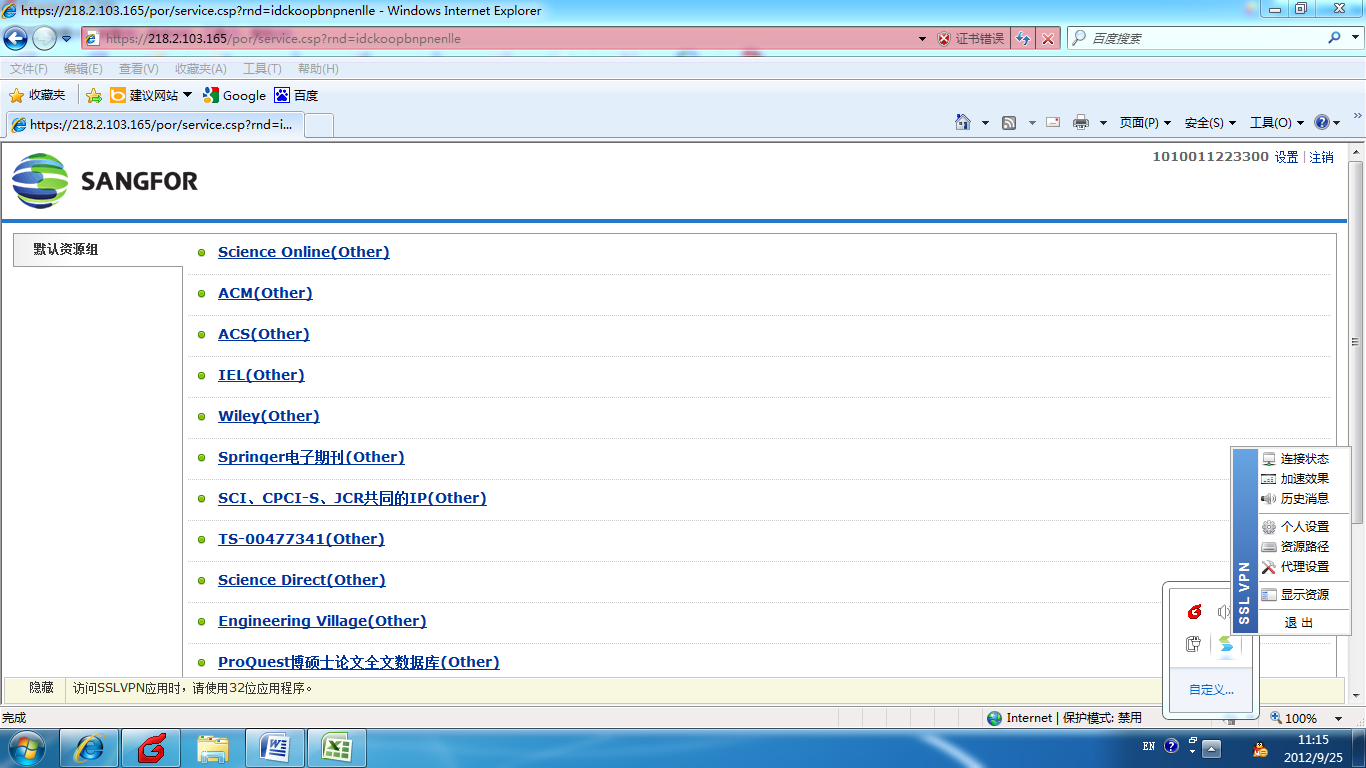This screenshot has width=1366, height=768.
Task: Select 连接状态 in SSL VPN menu
Action: pyautogui.click(x=1304, y=459)
